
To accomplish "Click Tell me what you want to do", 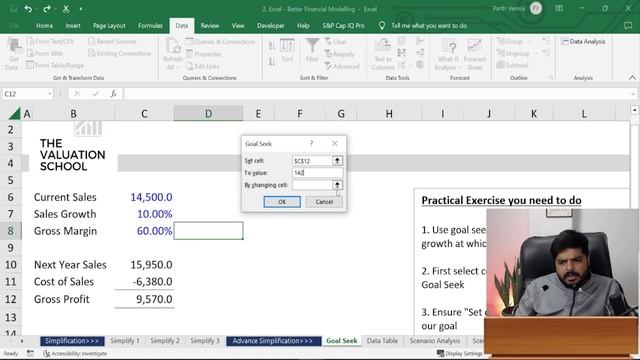I will (x=429, y=25).
